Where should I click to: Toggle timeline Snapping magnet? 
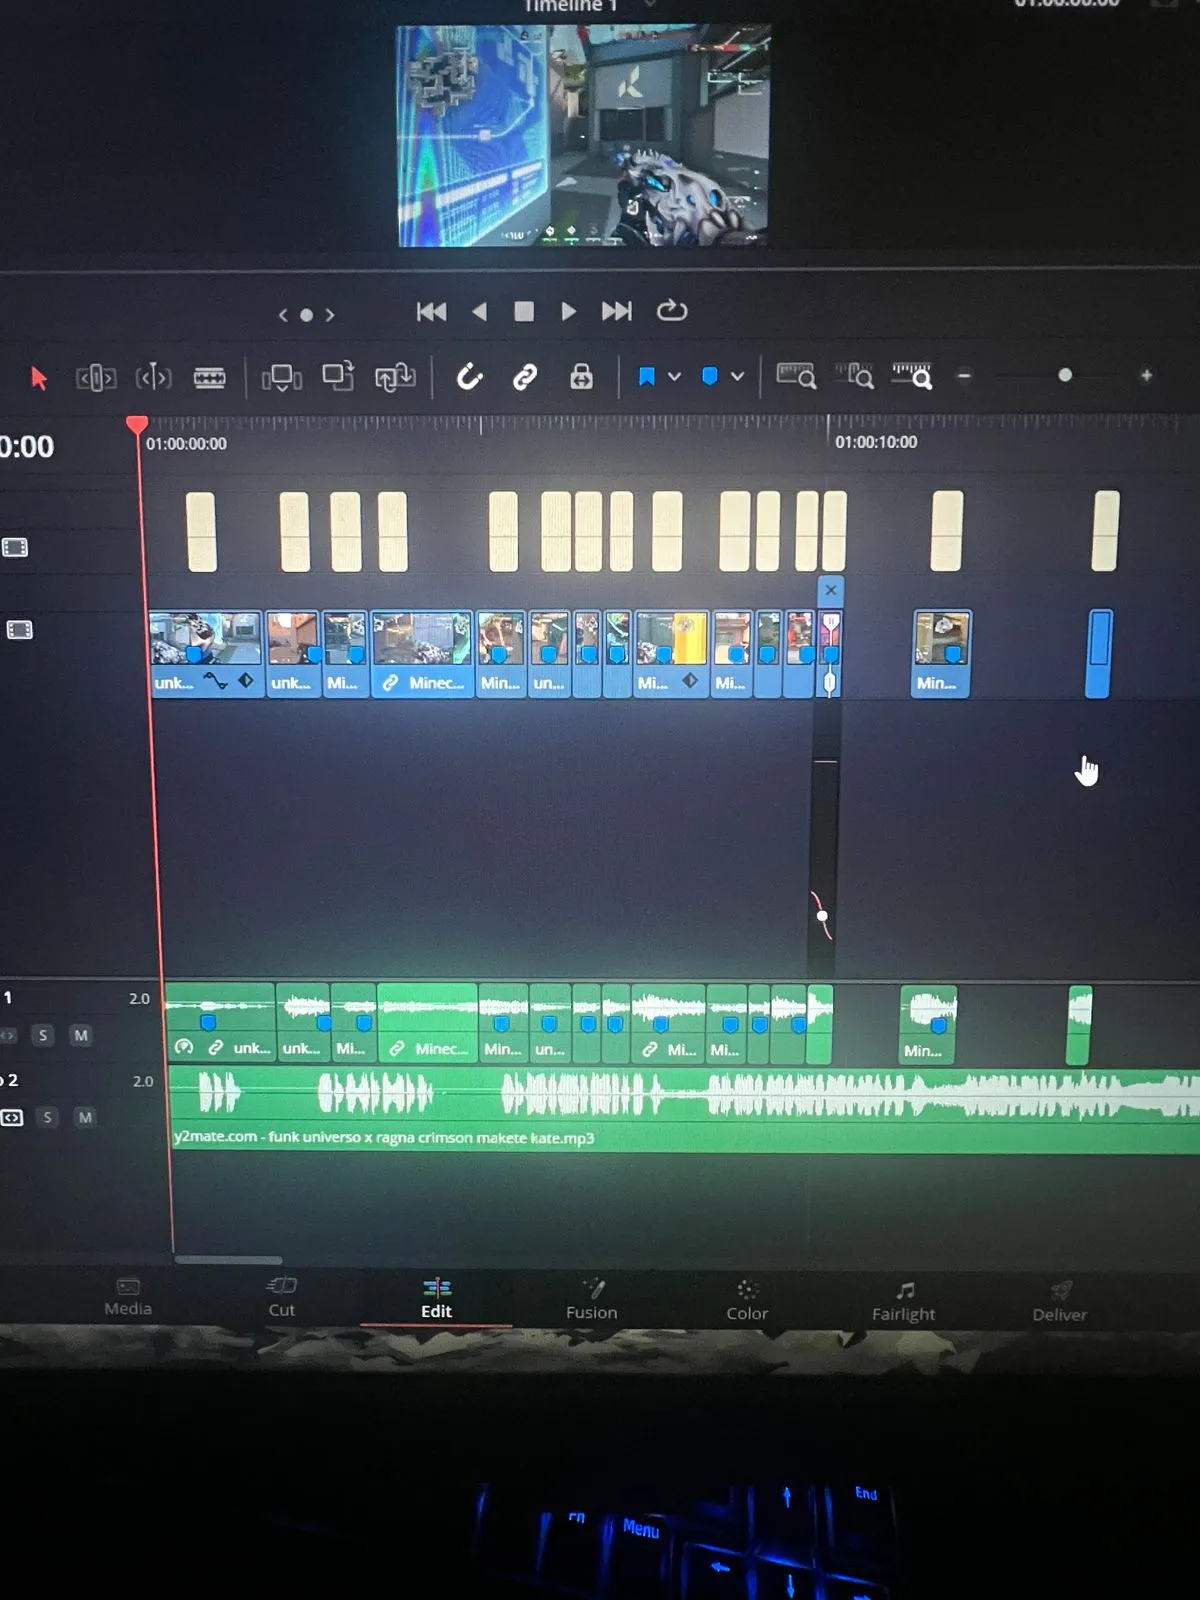point(469,377)
